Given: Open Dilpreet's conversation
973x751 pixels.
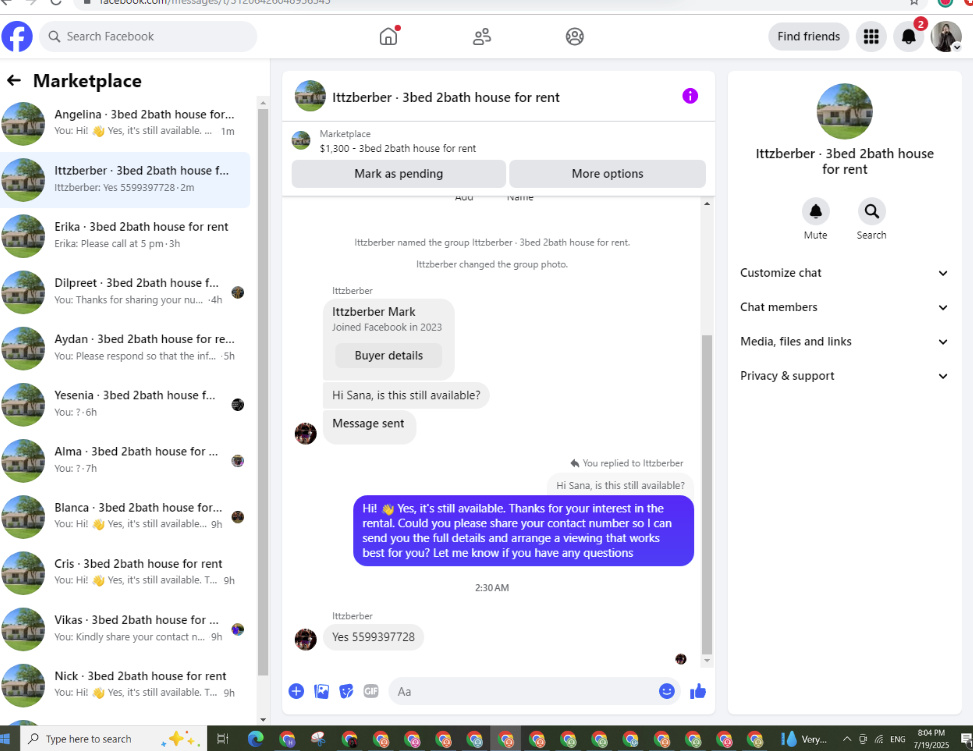Looking at the screenshot, I should click(125, 292).
